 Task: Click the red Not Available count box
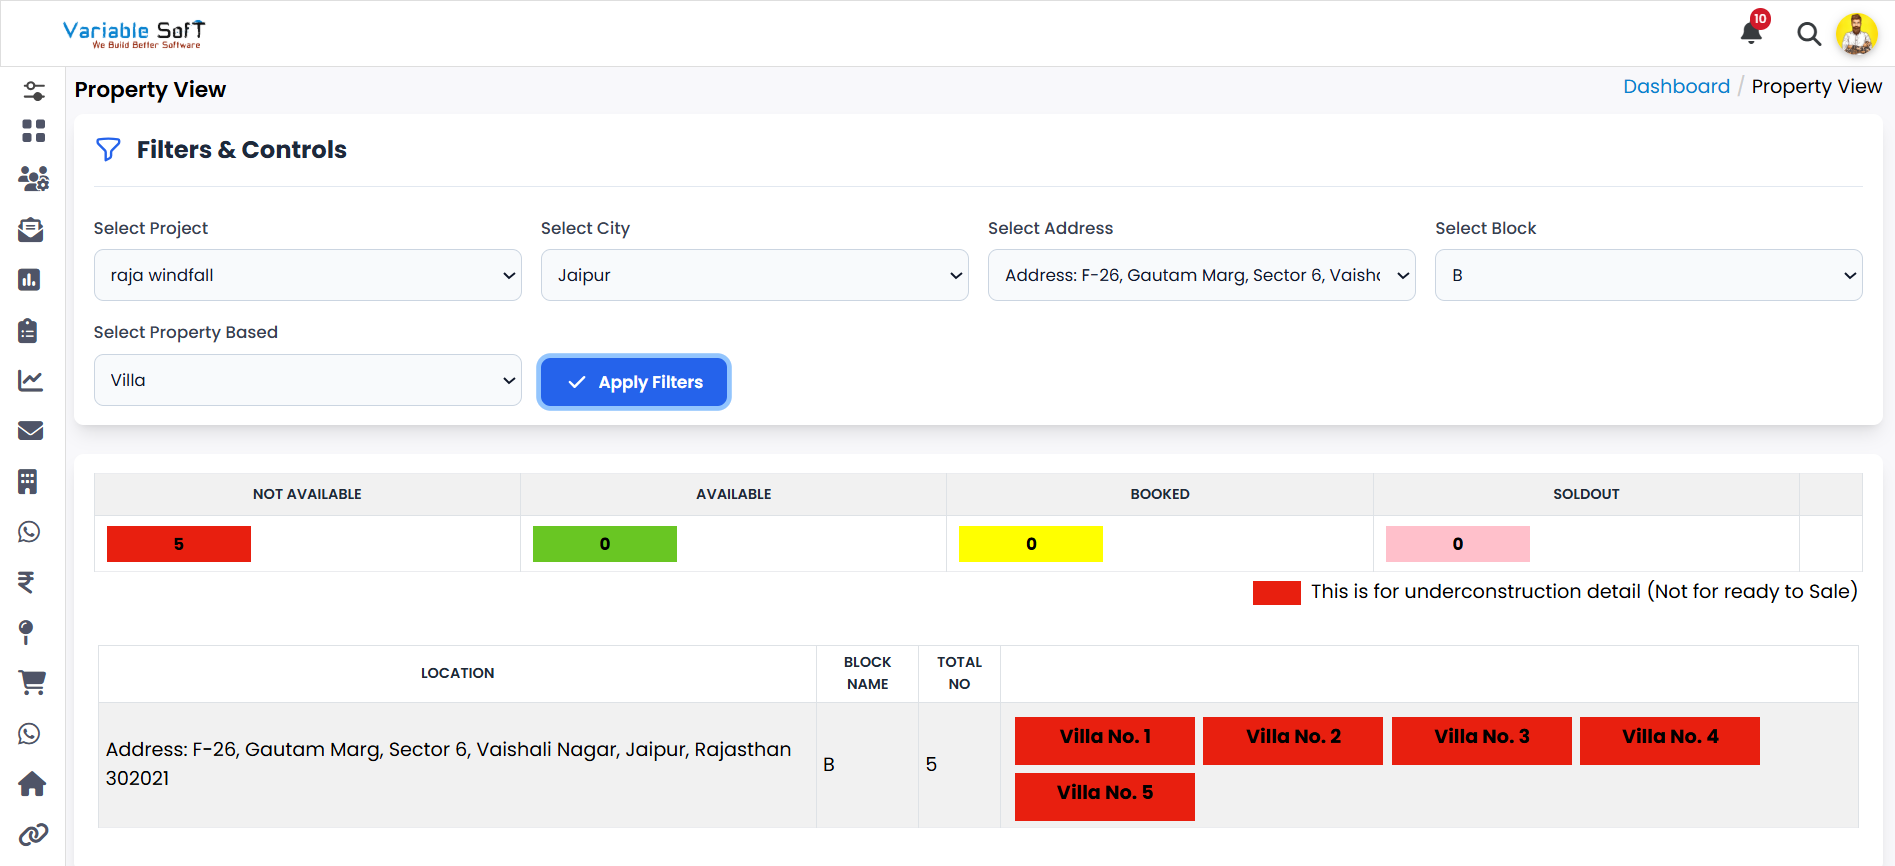click(x=179, y=544)
